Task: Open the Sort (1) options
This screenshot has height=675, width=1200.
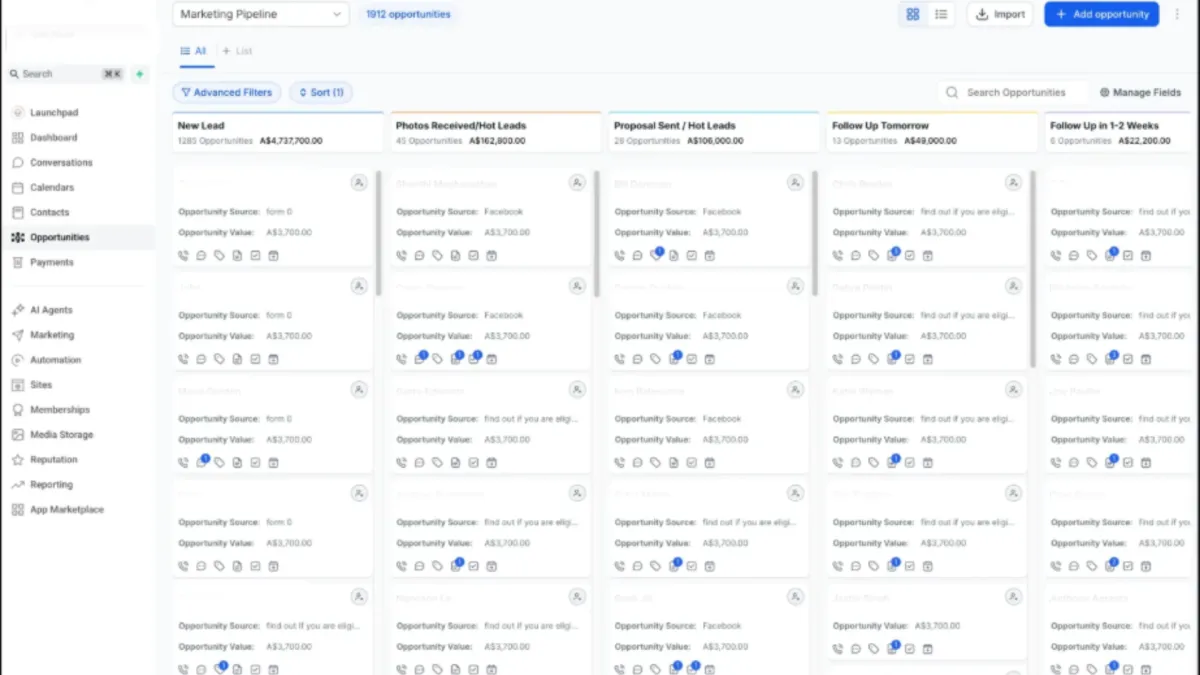Action: pos(321,92)
